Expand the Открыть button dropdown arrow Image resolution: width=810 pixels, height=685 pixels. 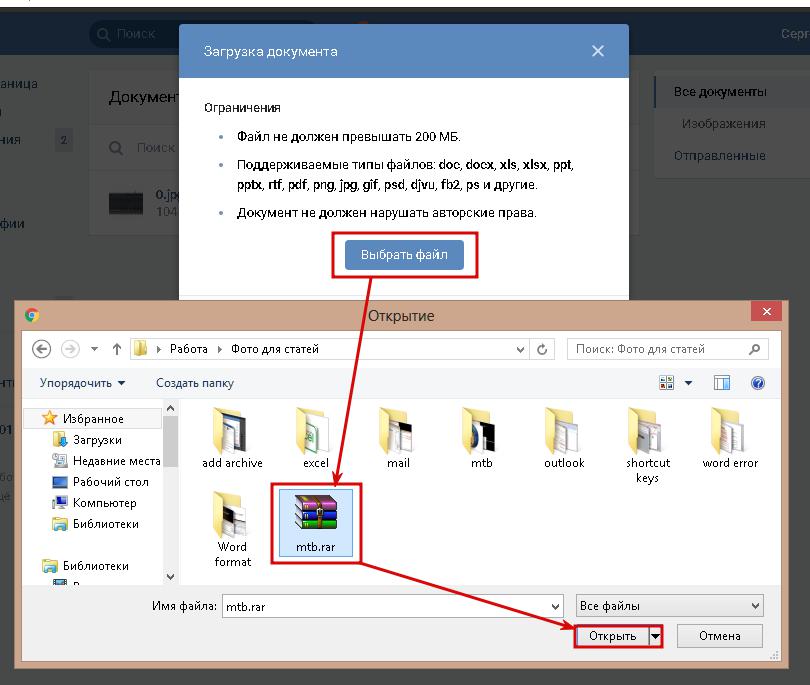[x=655, y=636]
